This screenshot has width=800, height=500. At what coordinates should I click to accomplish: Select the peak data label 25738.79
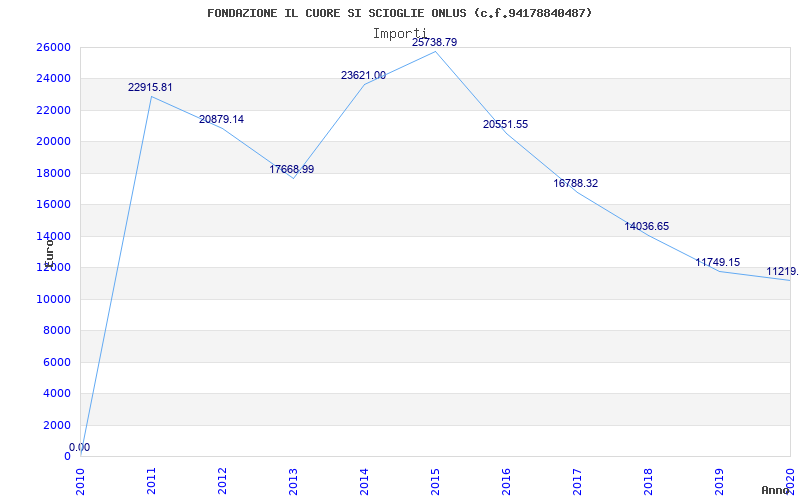[x=435, y=42]
